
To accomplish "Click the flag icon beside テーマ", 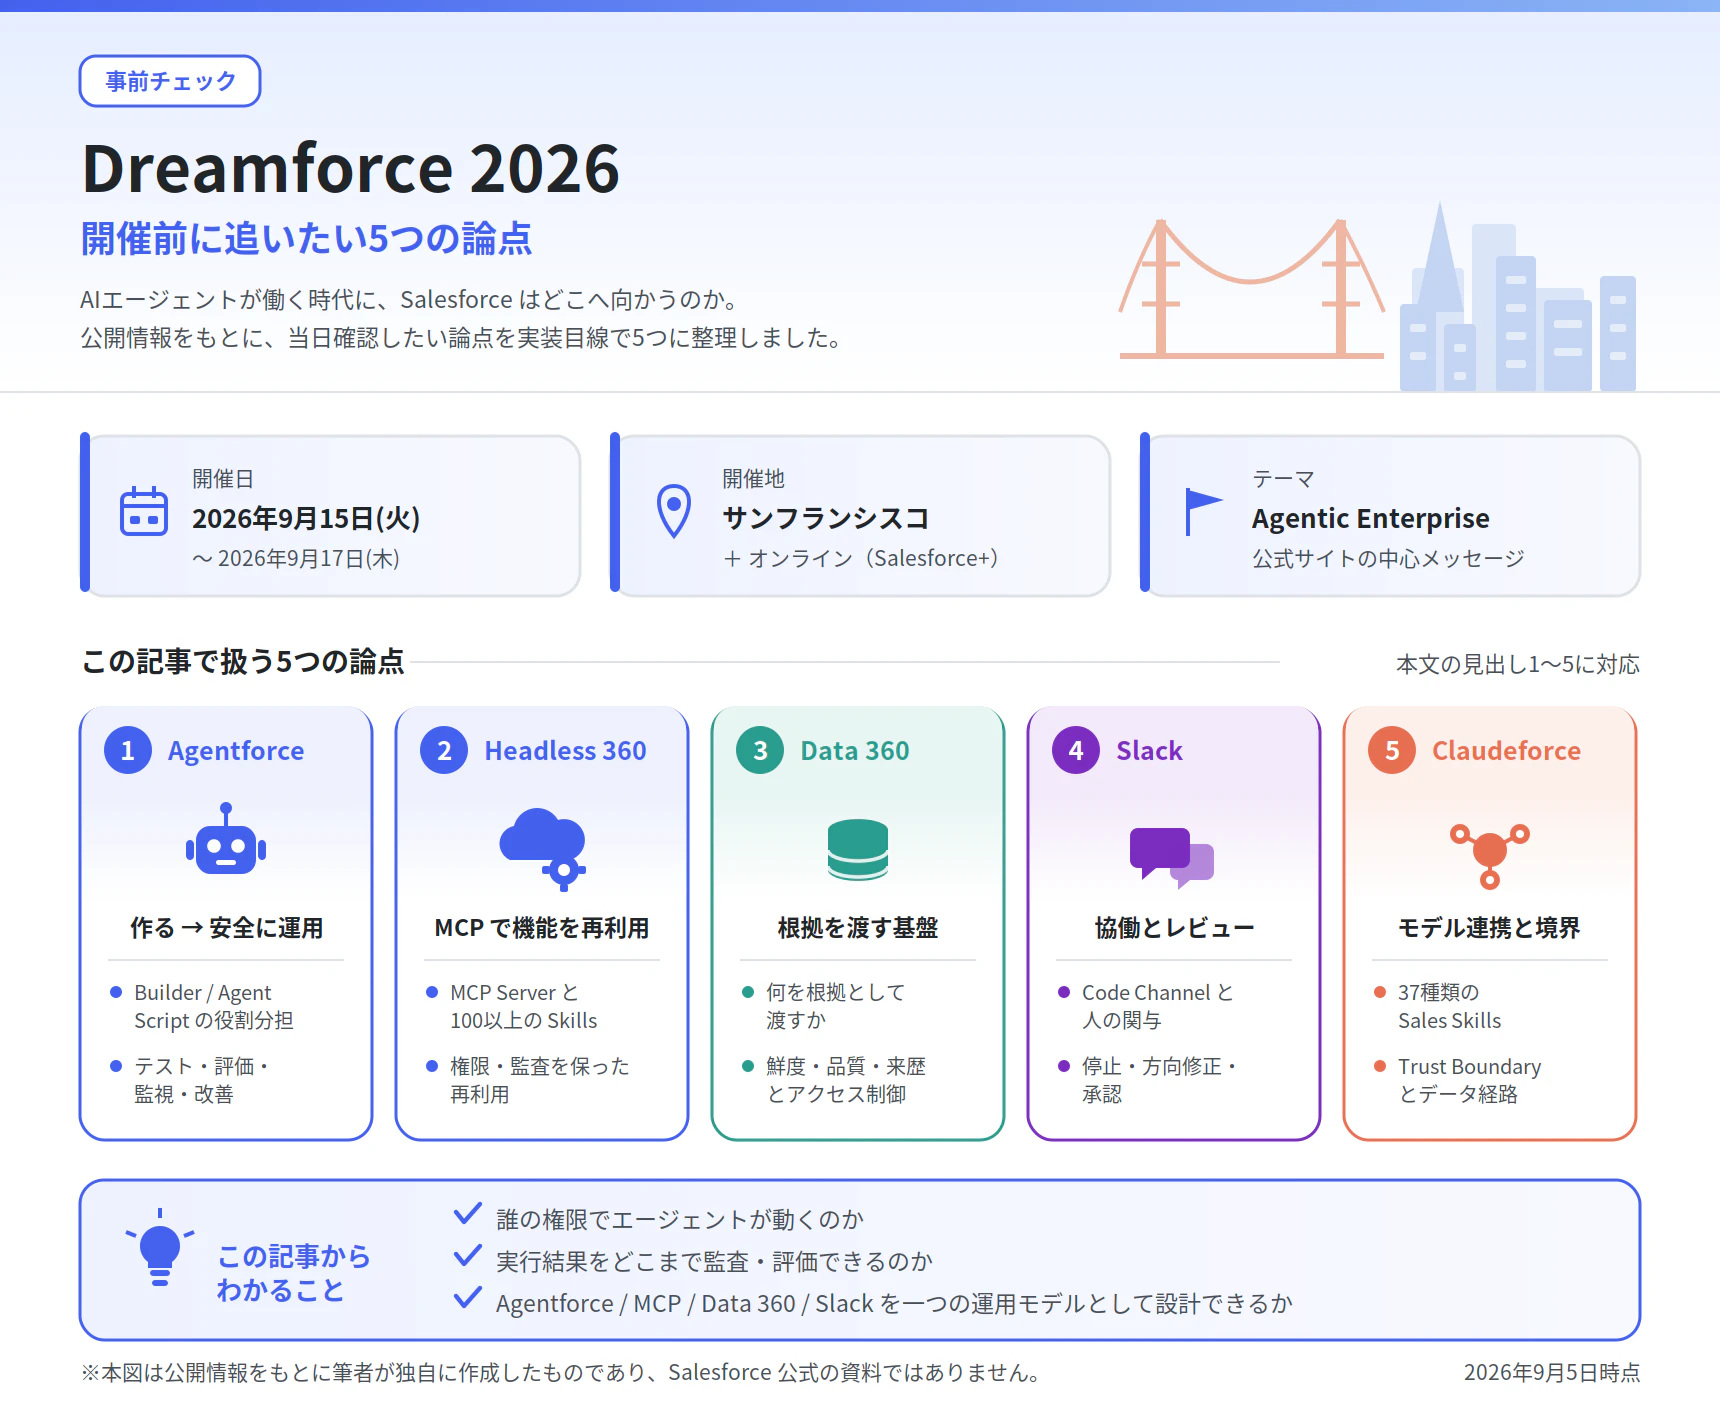I will coord(1203,511).
